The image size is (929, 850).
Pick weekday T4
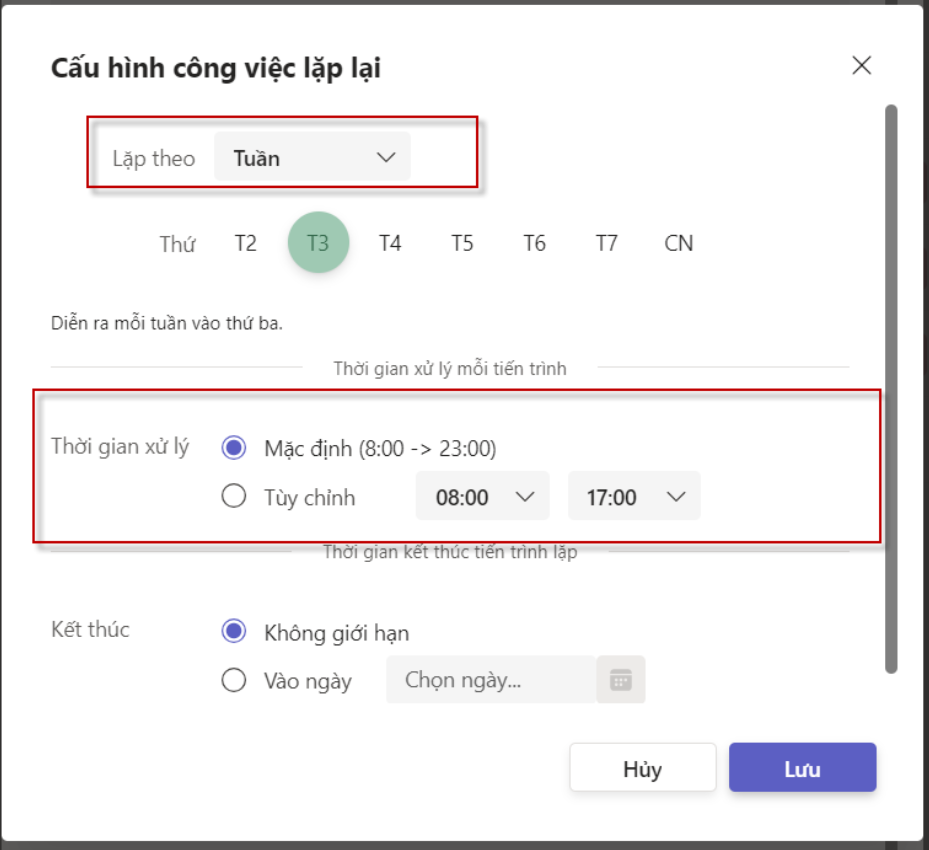390,243
